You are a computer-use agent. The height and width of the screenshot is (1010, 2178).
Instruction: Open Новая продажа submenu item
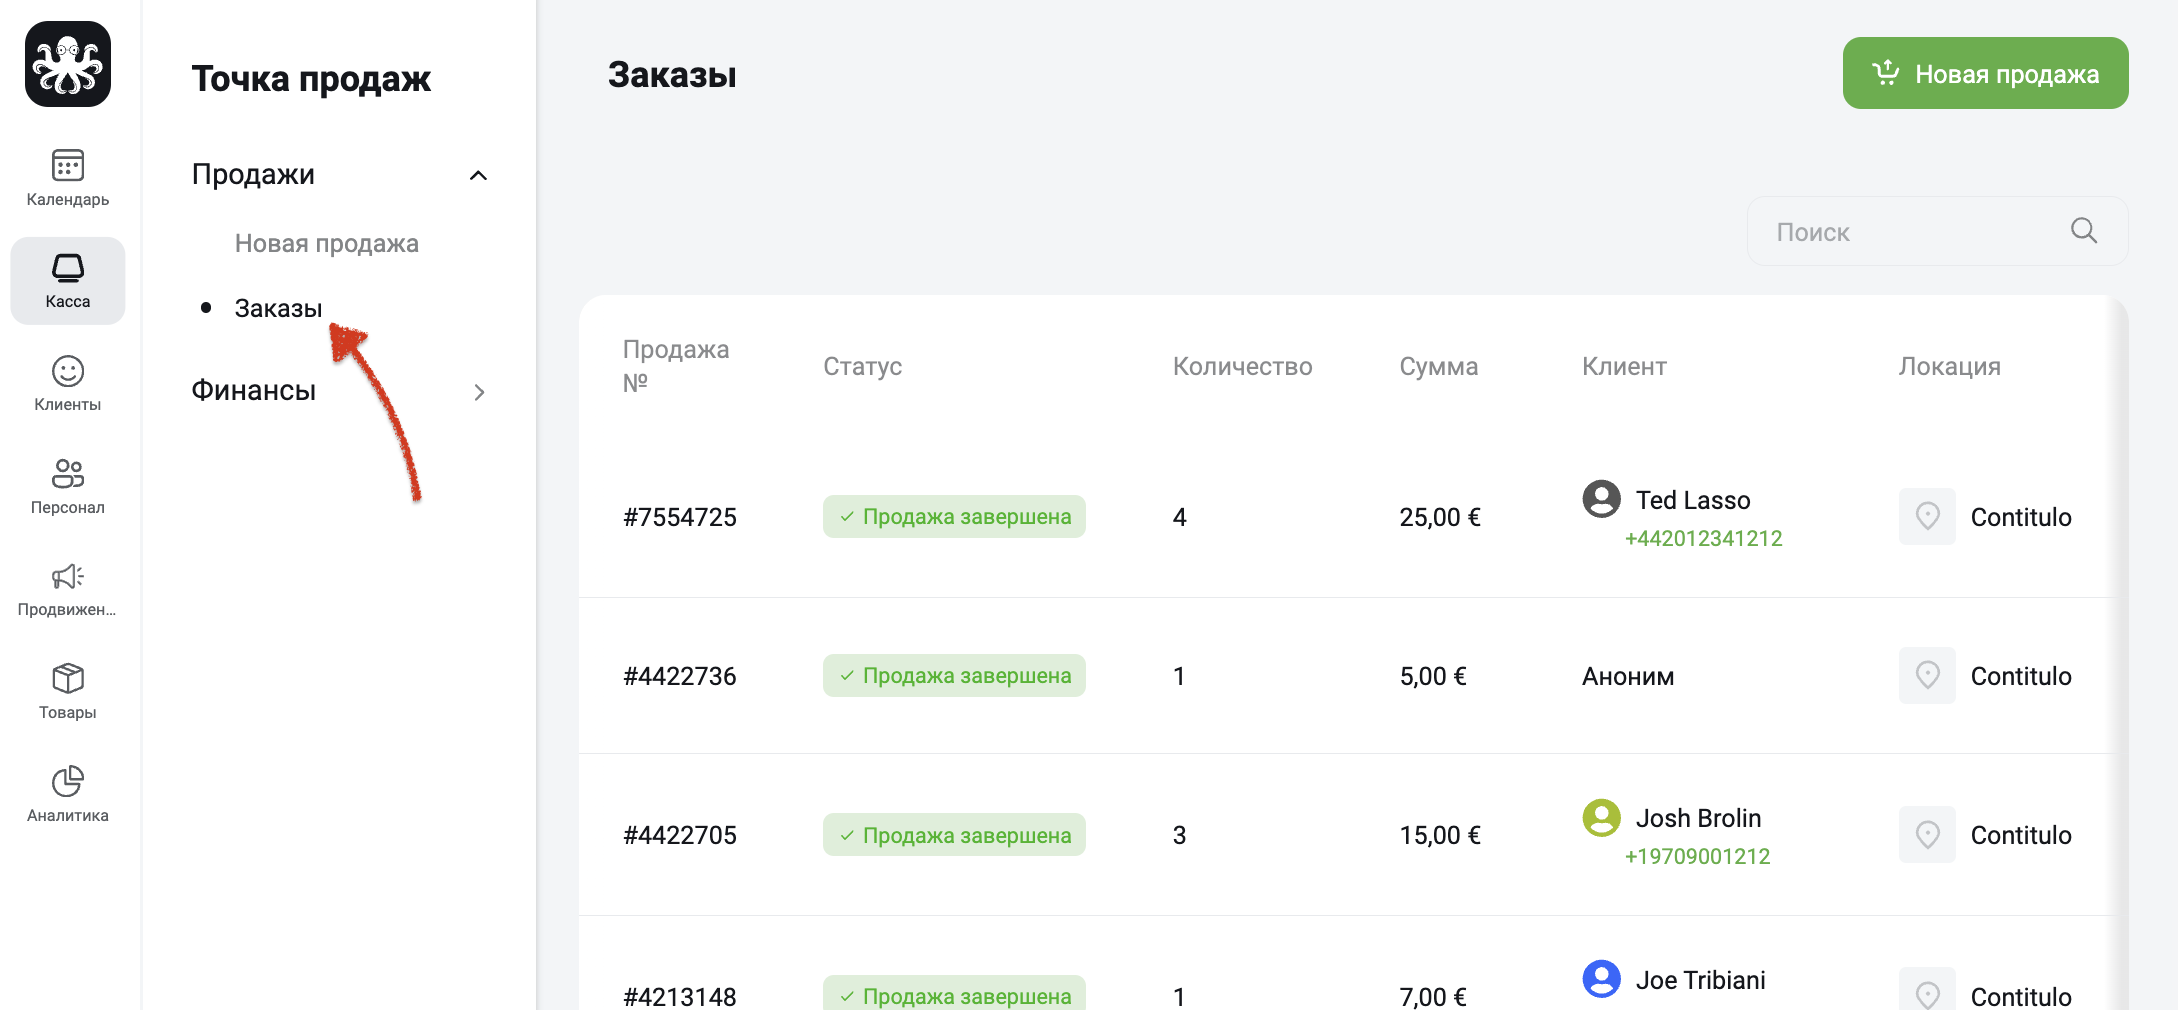327,243
